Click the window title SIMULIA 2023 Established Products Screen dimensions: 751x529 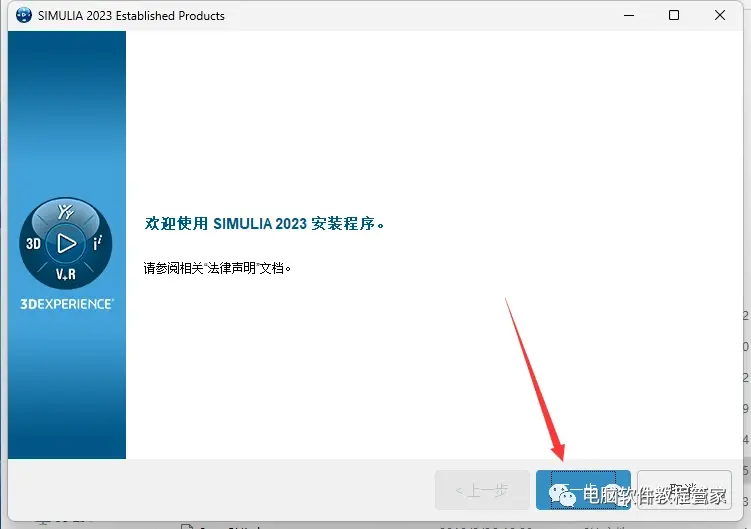(131, 15)
